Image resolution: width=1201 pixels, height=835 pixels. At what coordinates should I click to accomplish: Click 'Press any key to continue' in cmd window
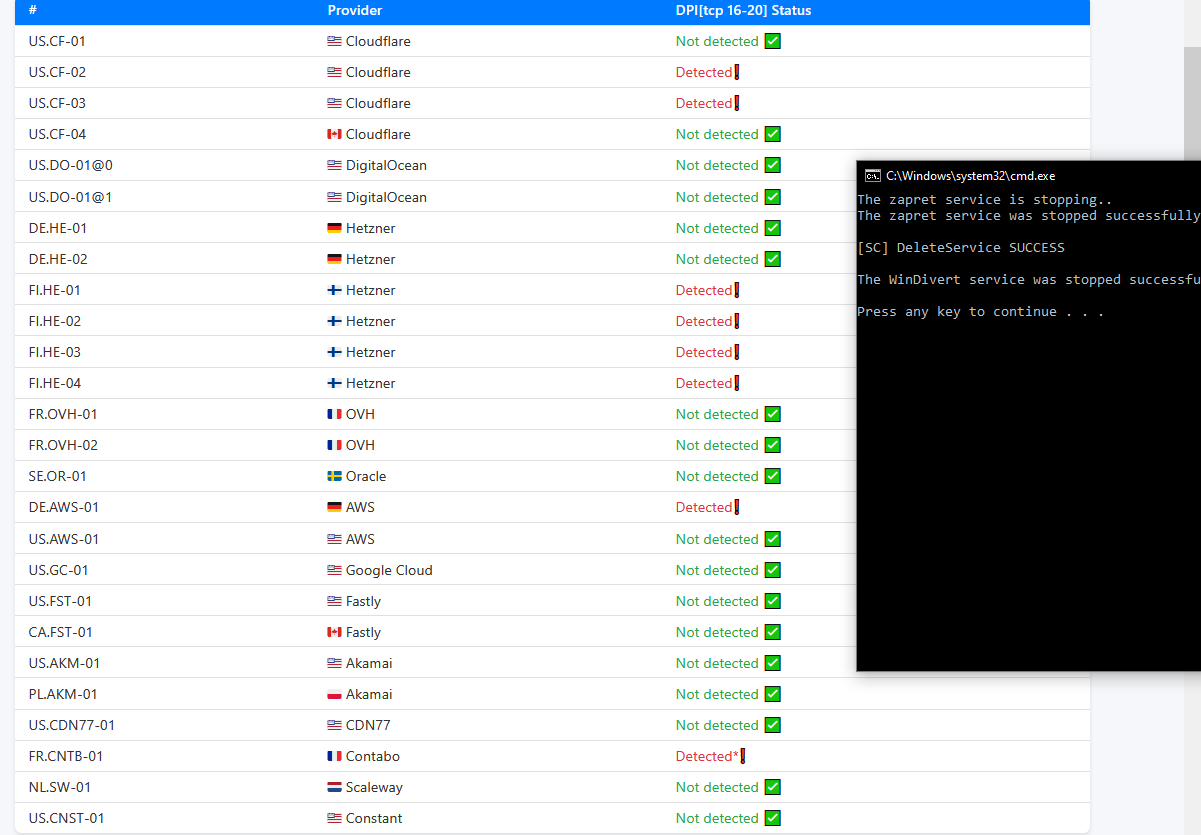tap(981, 311)
